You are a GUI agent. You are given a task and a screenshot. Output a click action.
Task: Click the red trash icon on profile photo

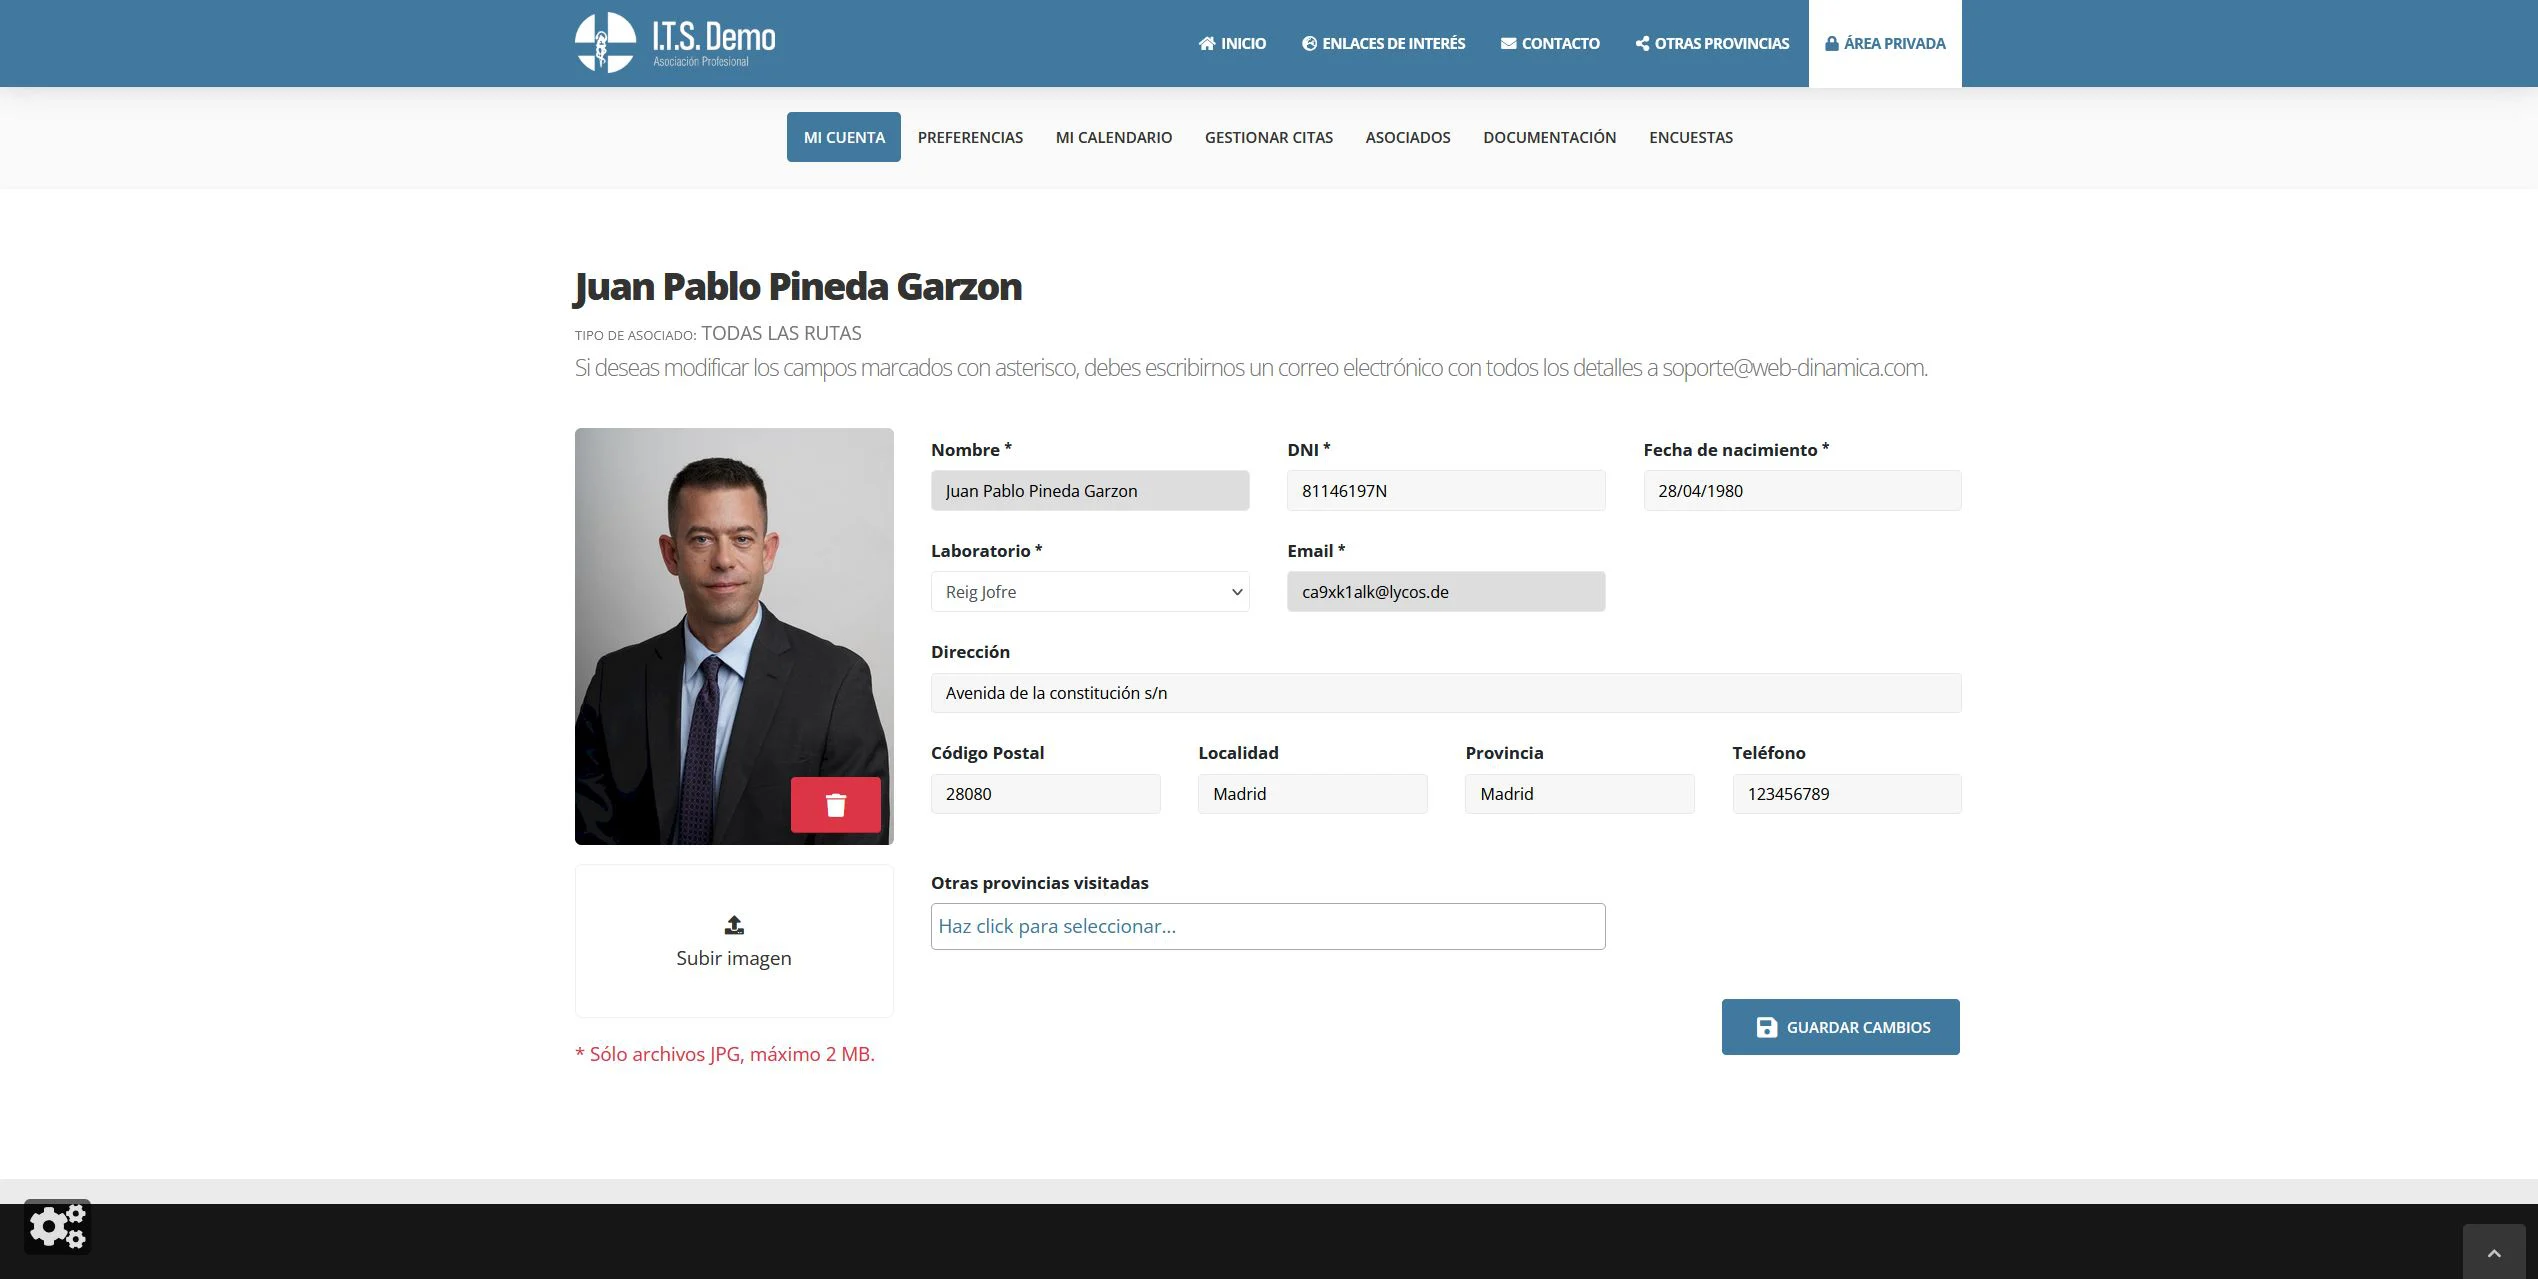[x=835, y=805]
